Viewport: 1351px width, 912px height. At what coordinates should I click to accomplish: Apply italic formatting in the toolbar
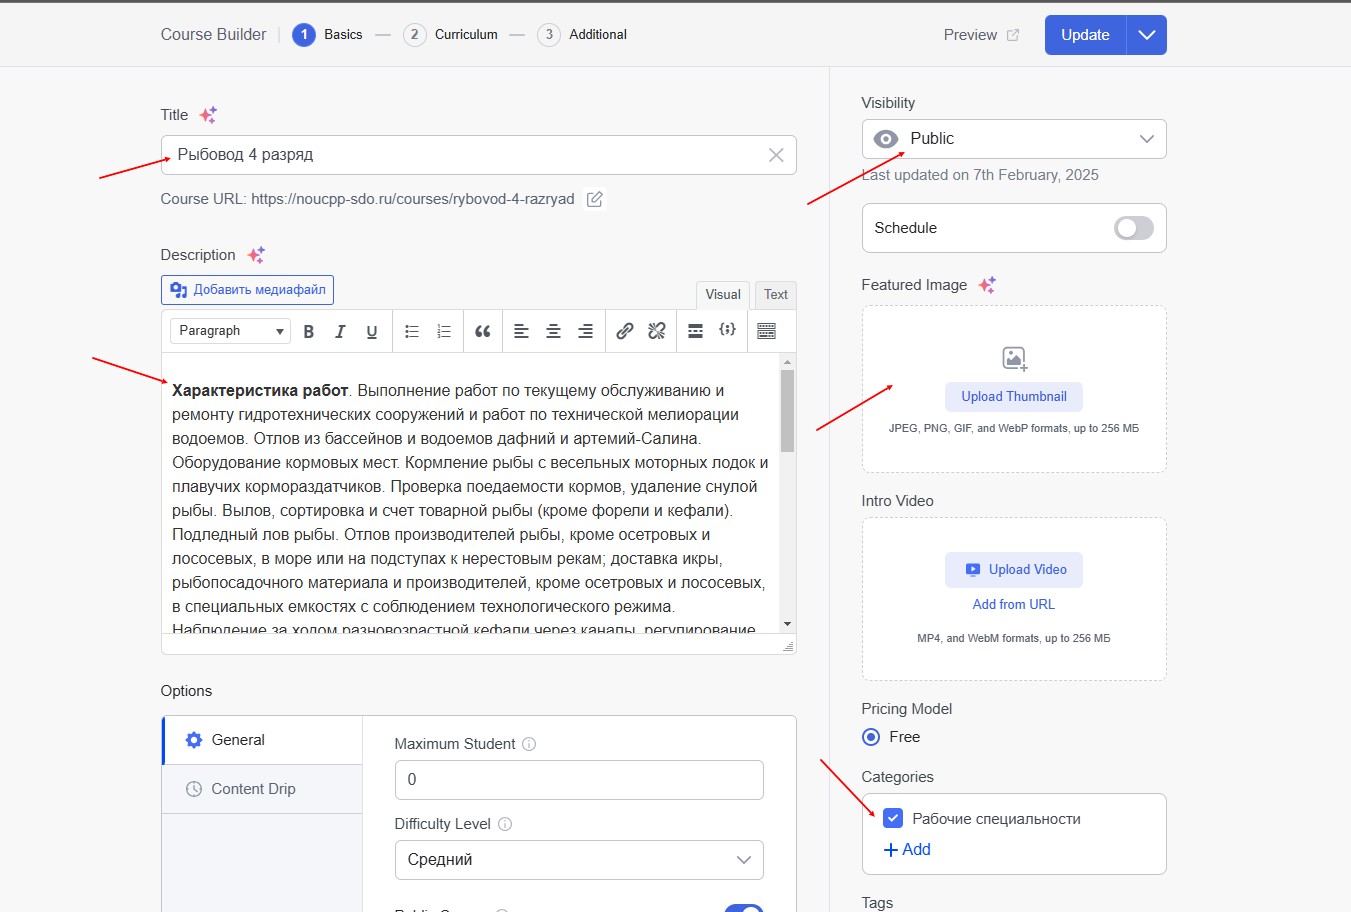coord(340,332)
